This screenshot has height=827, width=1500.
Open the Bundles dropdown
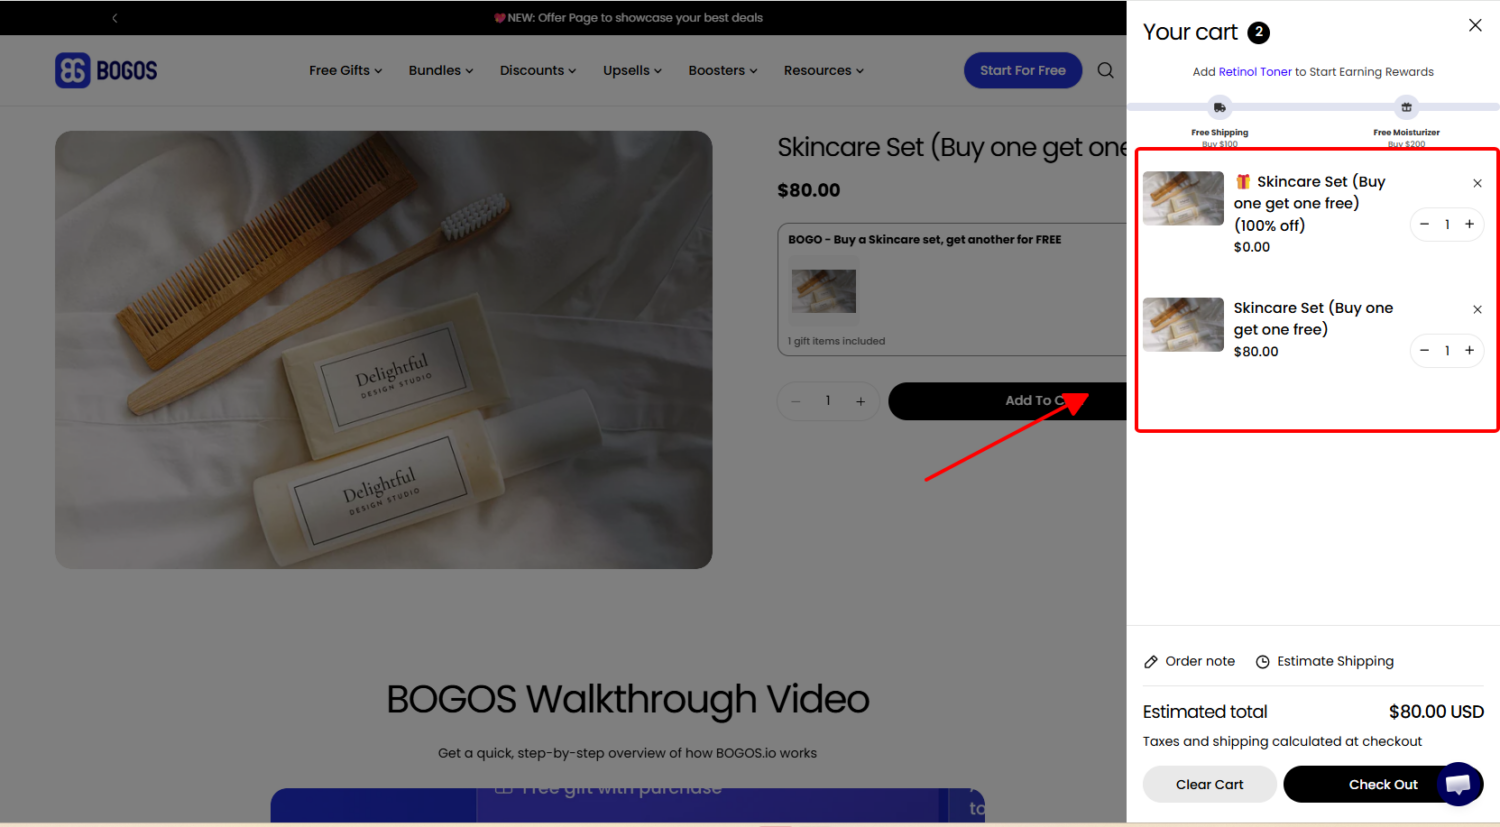[440, 70]
